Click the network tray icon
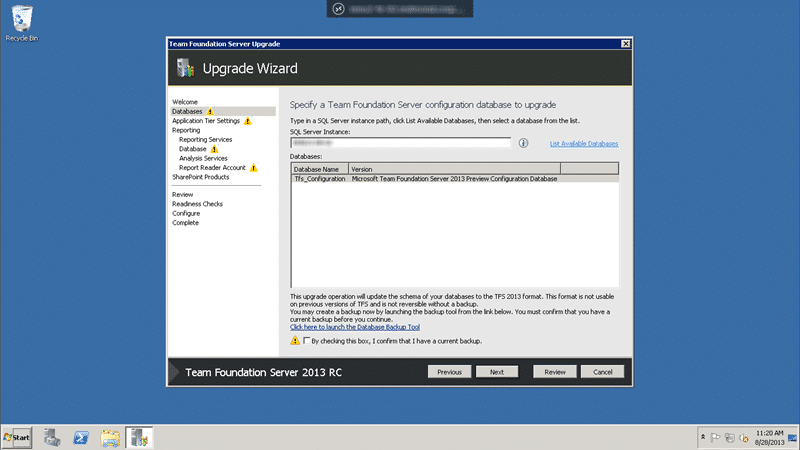Viewport: 800px width, 450px height. click(730, 438)
